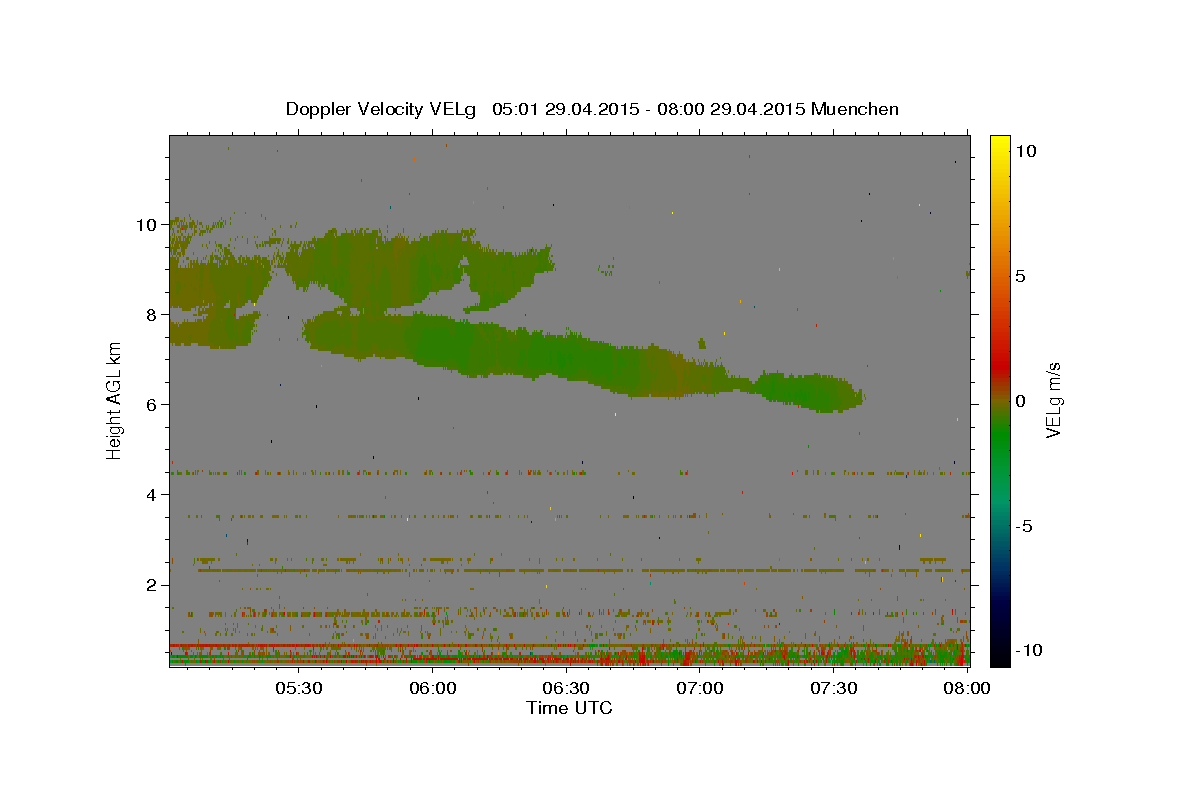Click the height tick label 2
The height and width of the screenshot is (800, 1200).
click(154, 584)
